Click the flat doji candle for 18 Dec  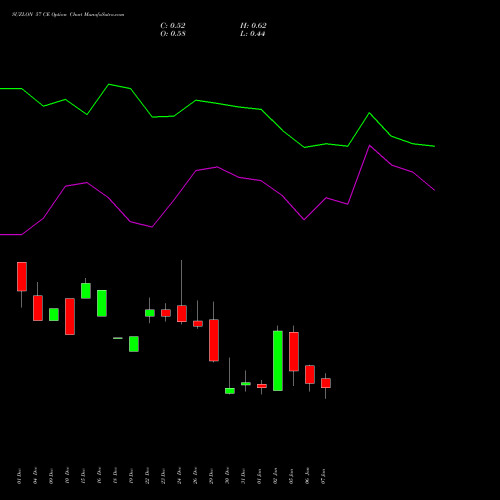(x=118, y=338)
